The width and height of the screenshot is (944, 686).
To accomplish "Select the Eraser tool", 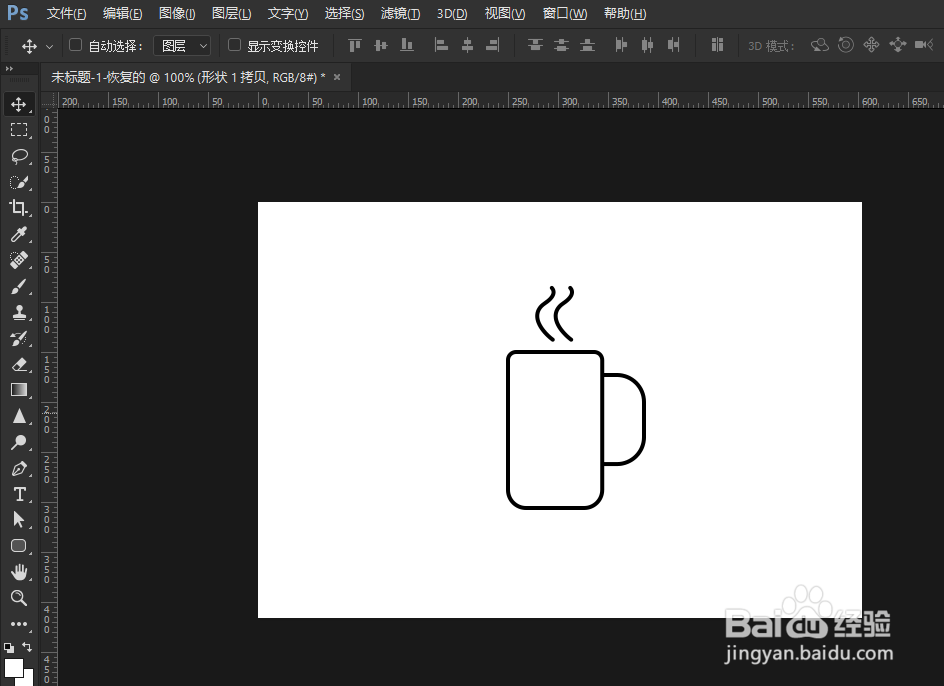I will [19, 364].
